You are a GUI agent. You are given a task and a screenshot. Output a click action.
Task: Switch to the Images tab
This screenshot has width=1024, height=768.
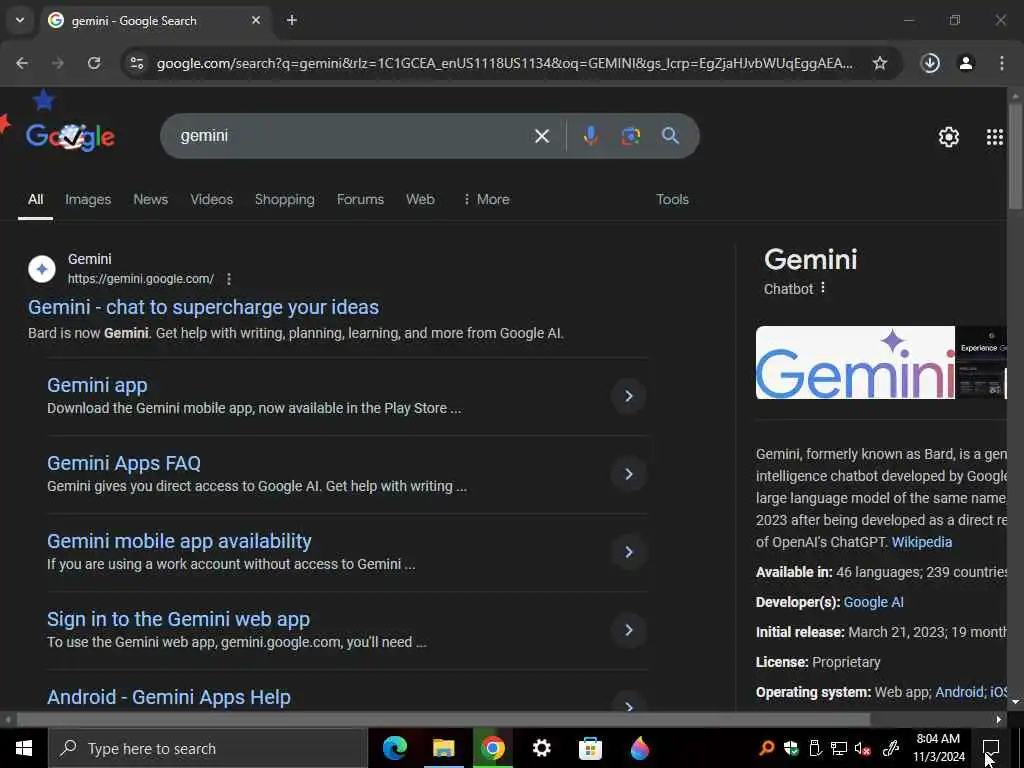(x=88, y=200)
